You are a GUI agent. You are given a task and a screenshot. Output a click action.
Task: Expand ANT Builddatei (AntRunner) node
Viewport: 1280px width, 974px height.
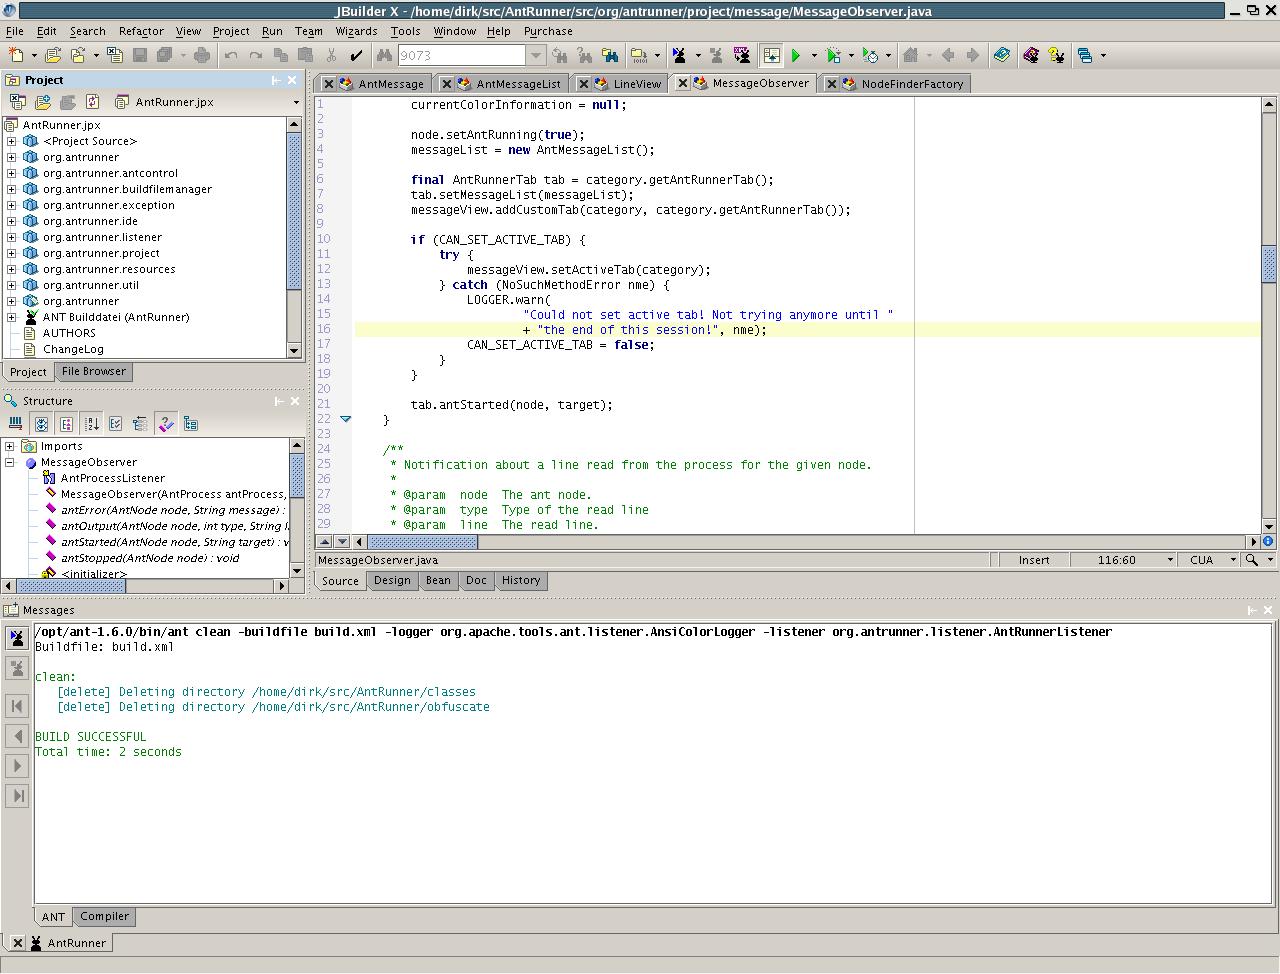click(x=11, y=317)
